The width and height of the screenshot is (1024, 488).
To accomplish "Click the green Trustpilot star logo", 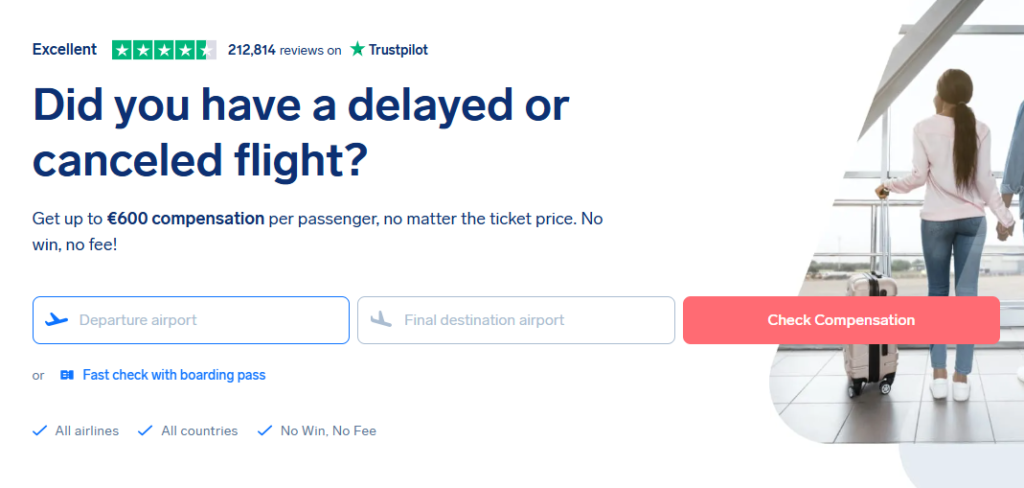I will pyautogui.click(x=357, y=49).
